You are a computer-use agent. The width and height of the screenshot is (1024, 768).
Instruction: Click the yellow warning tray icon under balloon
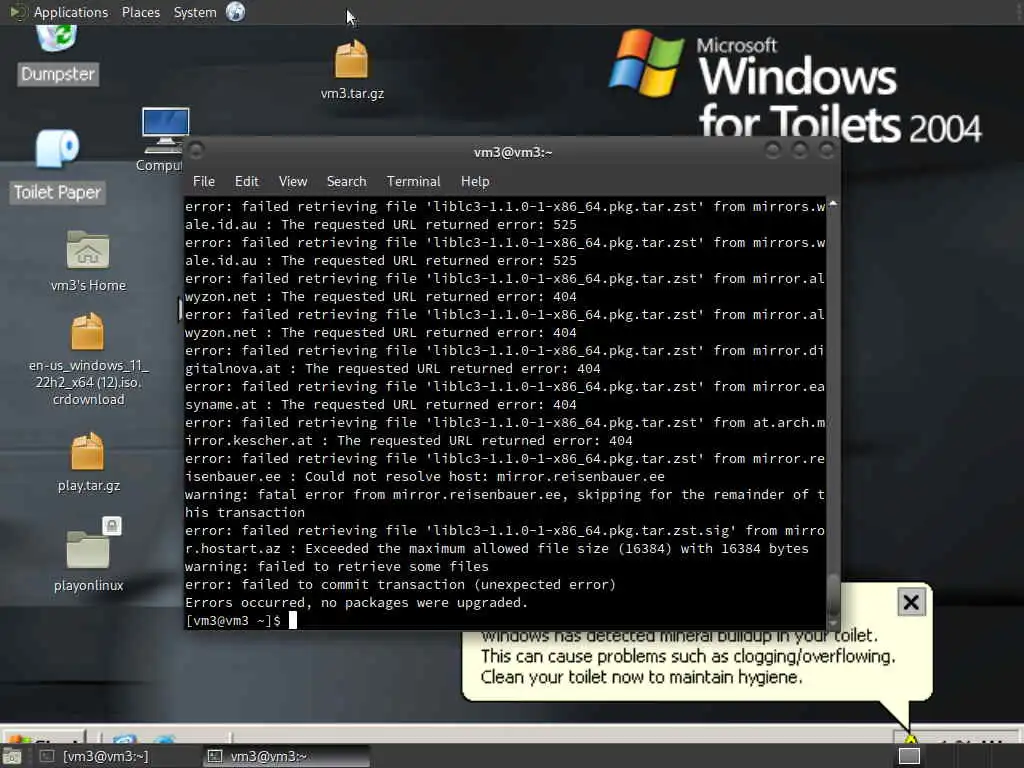(x=910, y=740)
